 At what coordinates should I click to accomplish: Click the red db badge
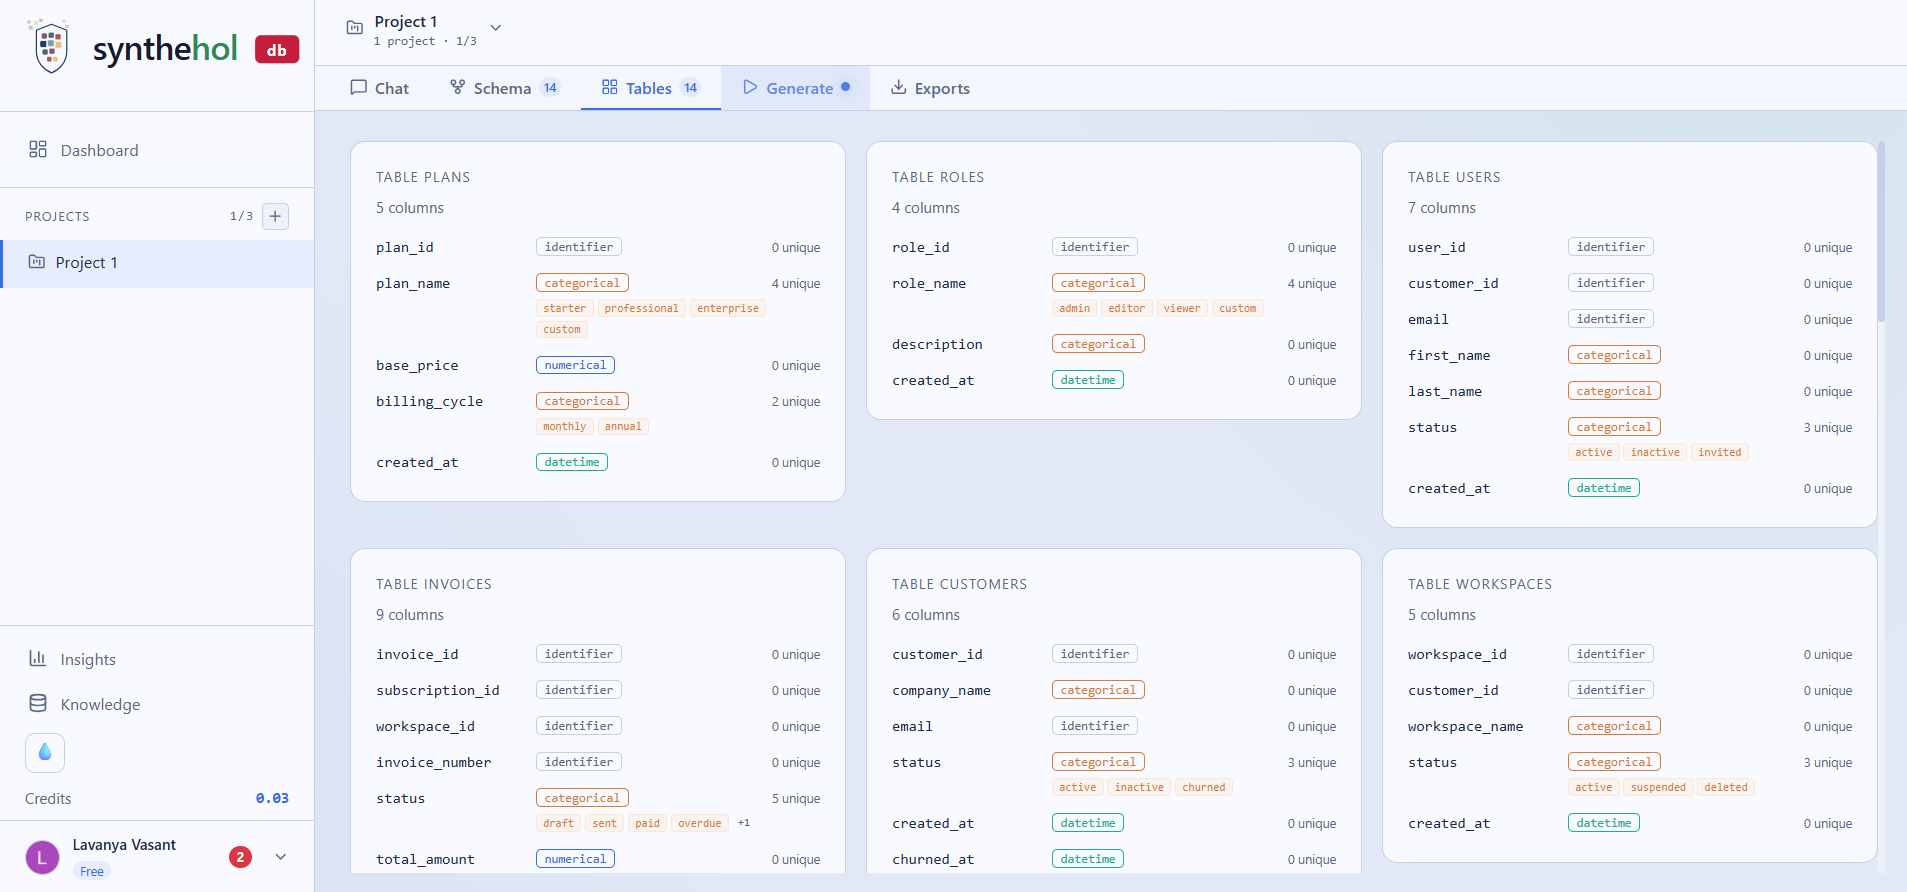277,49
